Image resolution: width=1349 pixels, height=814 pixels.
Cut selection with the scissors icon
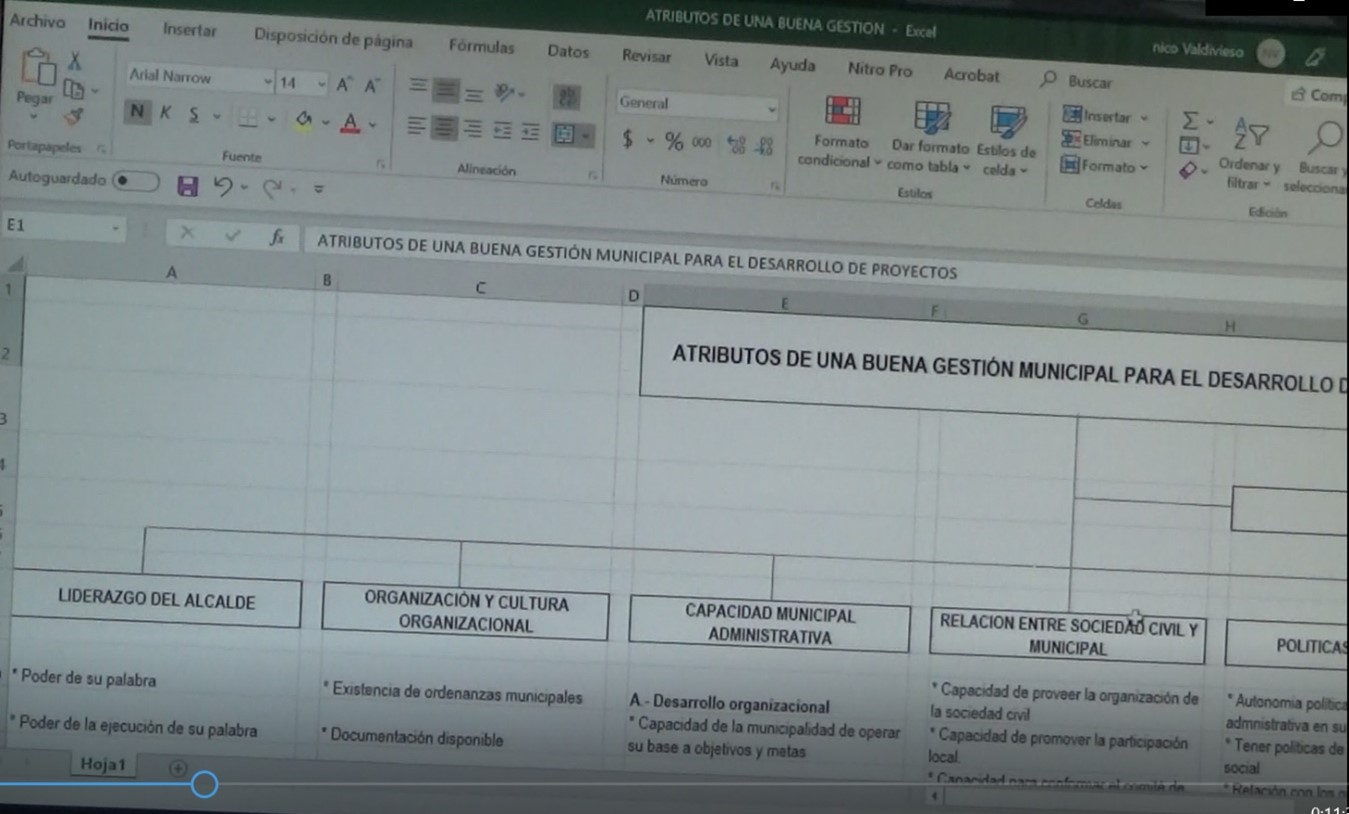[75, 62]
